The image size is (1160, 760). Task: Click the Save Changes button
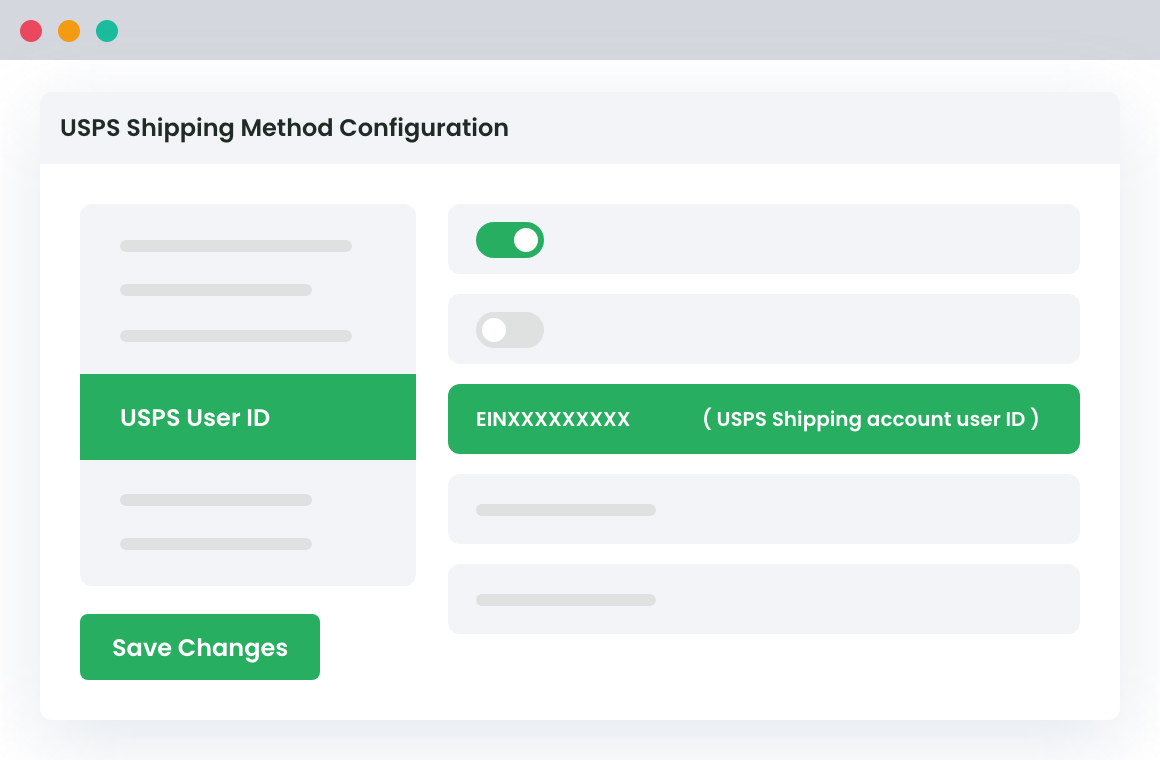pyautogui.click(x=199, y=647)
